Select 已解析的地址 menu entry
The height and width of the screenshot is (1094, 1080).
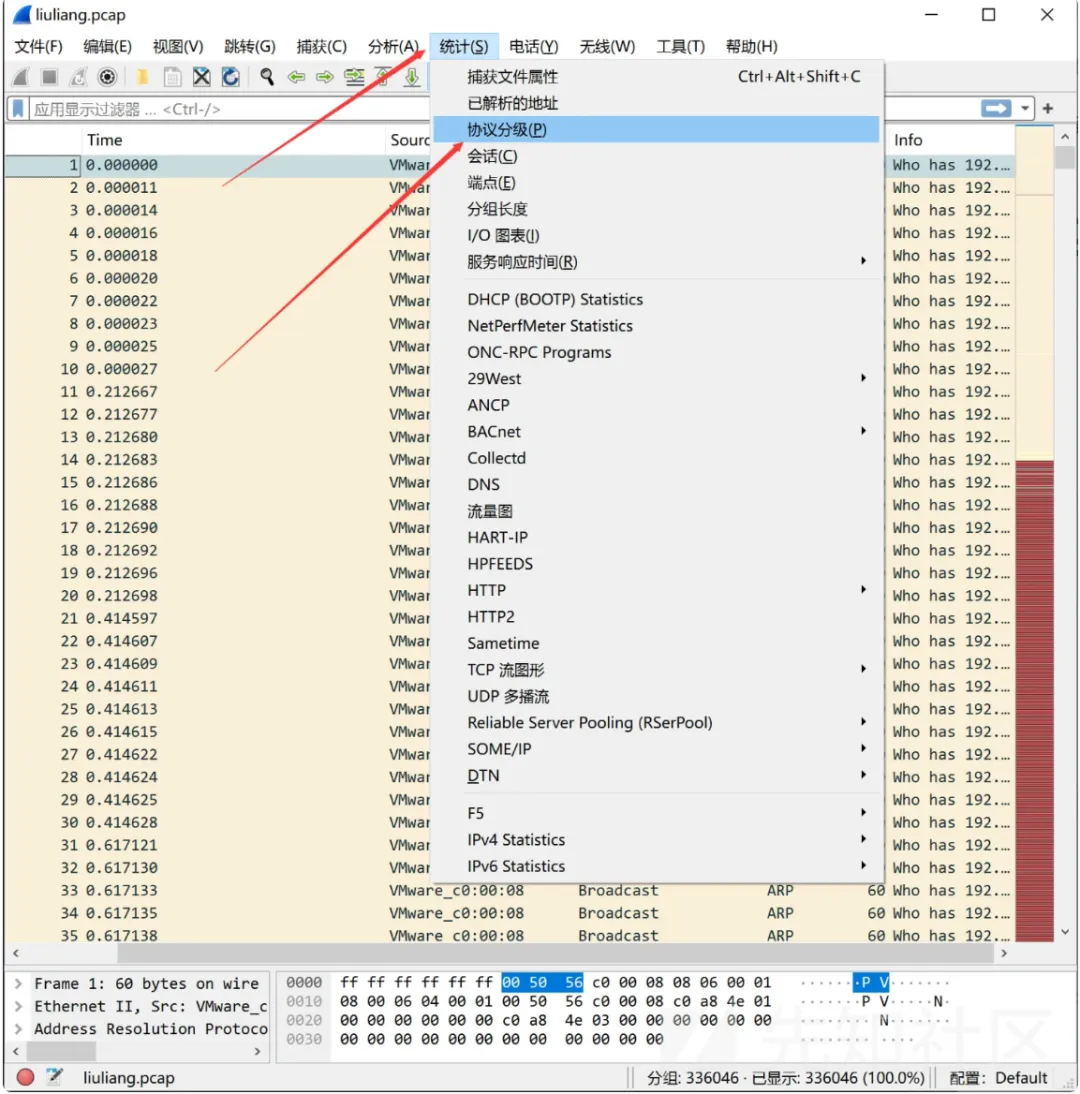click(x=656, y=103)
